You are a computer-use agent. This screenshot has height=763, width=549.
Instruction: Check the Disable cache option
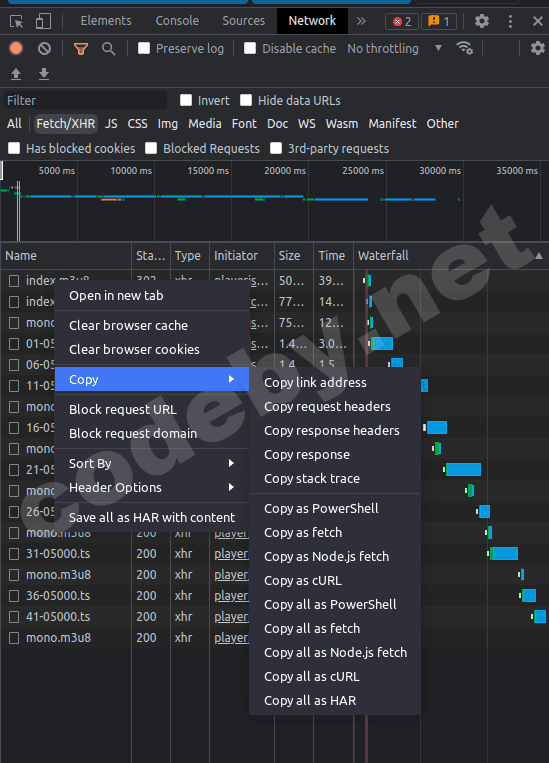pyautogui.click(x=250, y=48)
